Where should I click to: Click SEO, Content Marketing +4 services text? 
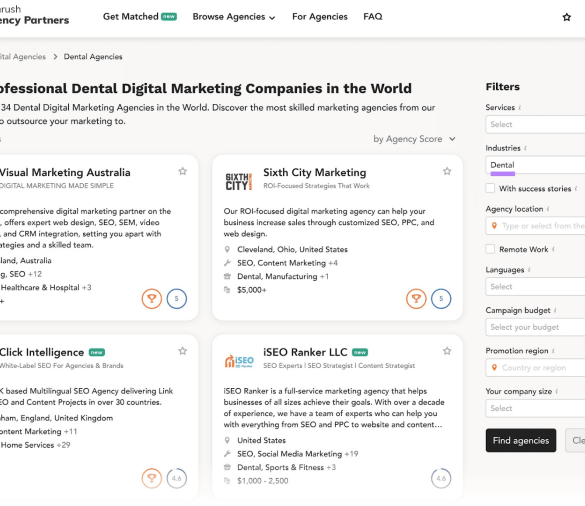click(x=287, y=263)
